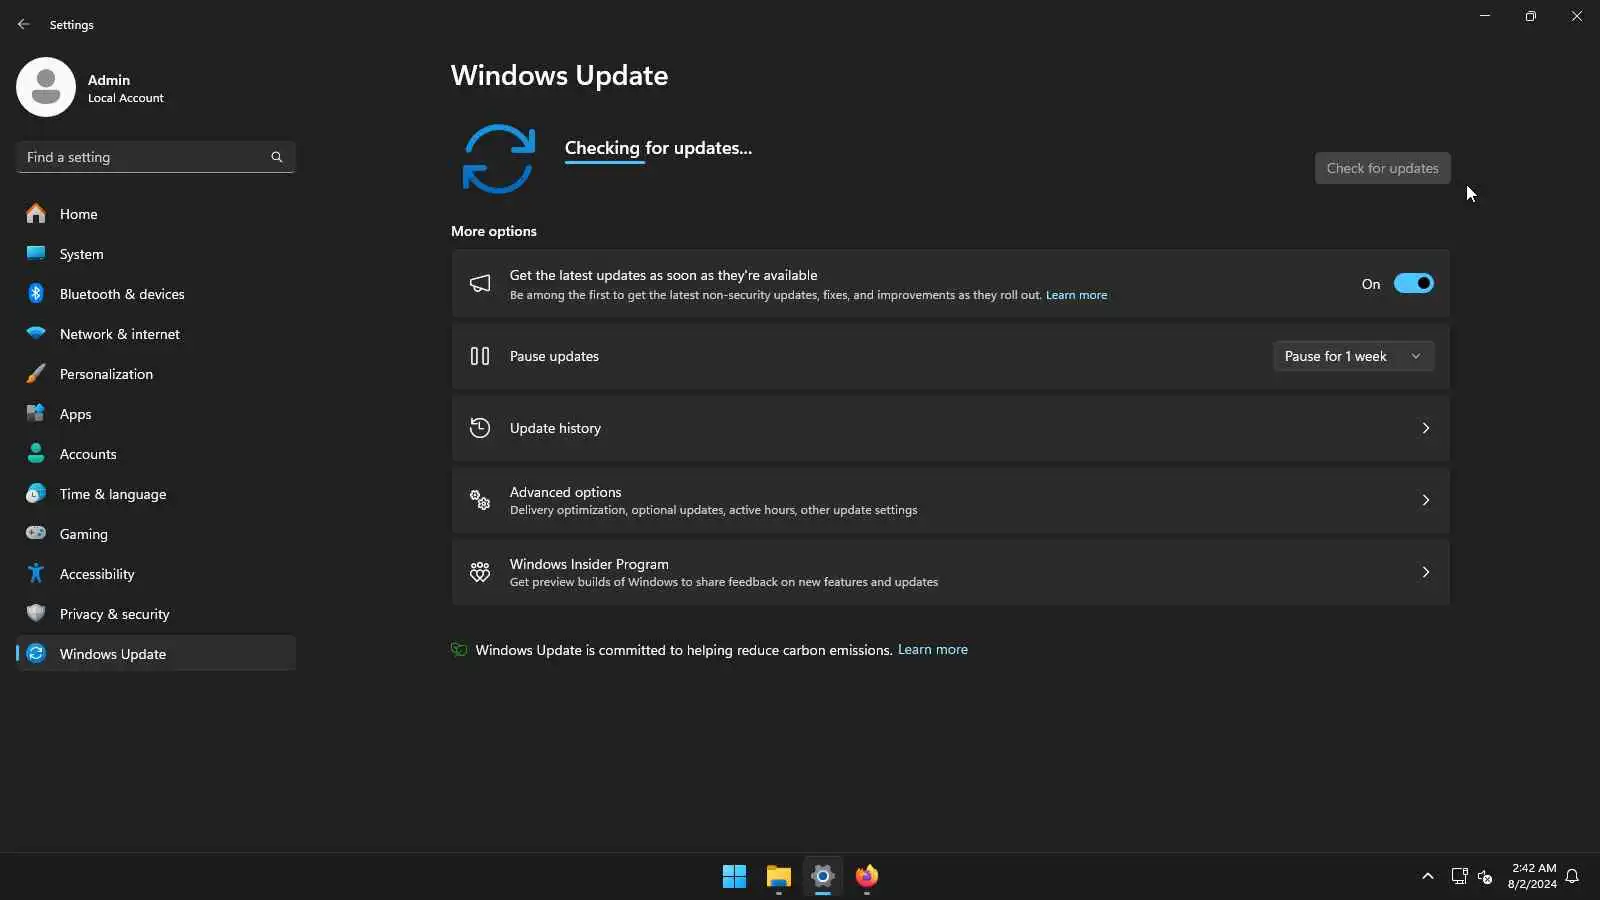Click the green leaf carbon icon
The width and height of the screenshot is (1600, 900).
(x=459, y=650)
